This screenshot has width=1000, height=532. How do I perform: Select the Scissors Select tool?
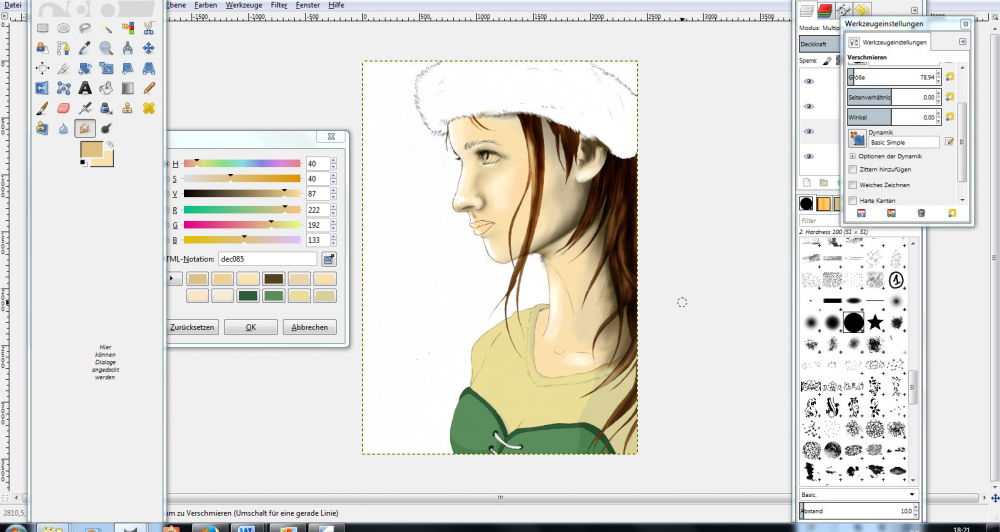click(x=149, y=27)
